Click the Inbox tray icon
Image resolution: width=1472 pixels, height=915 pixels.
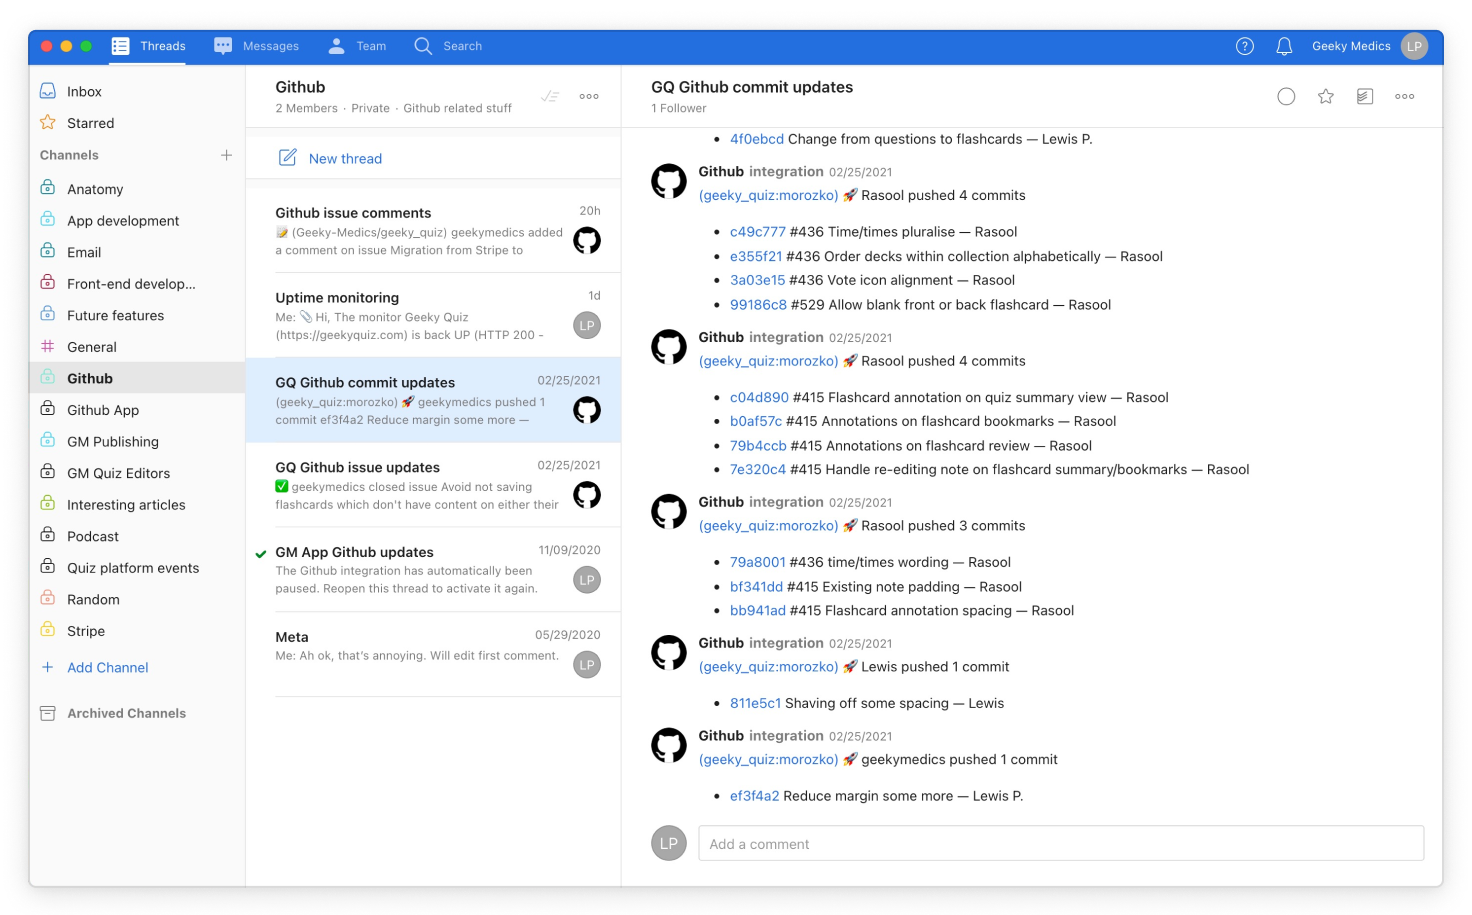tap(48, 91)
